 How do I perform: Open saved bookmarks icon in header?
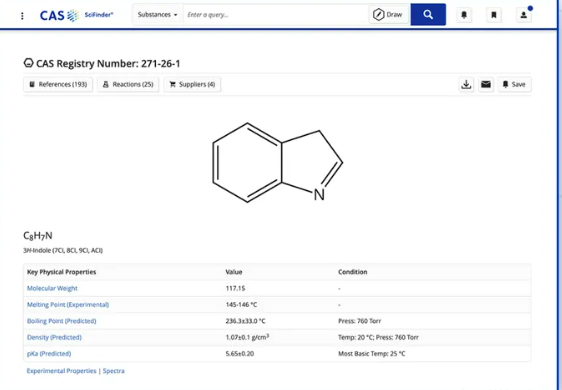[x=494, y=15]
